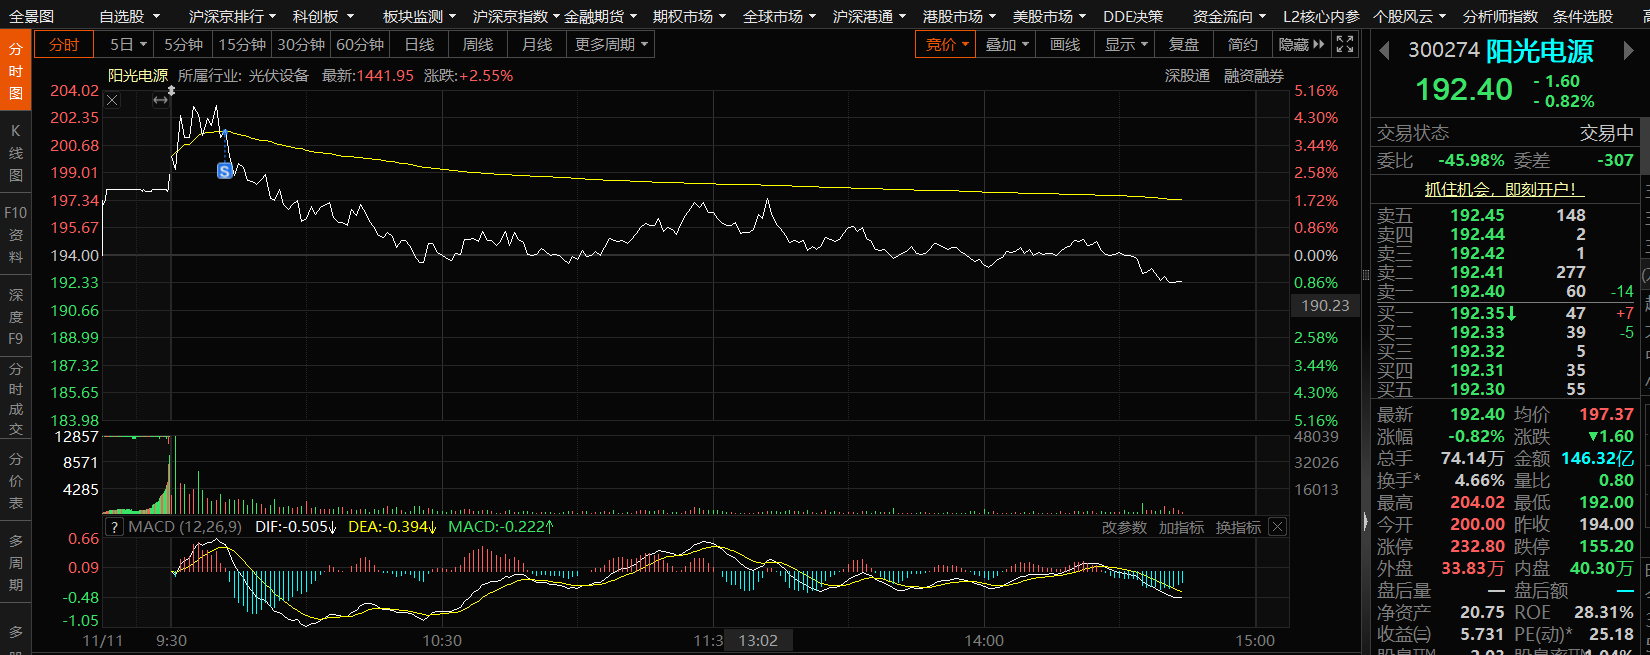Click the 深股通 tag link

(1187, 76)
